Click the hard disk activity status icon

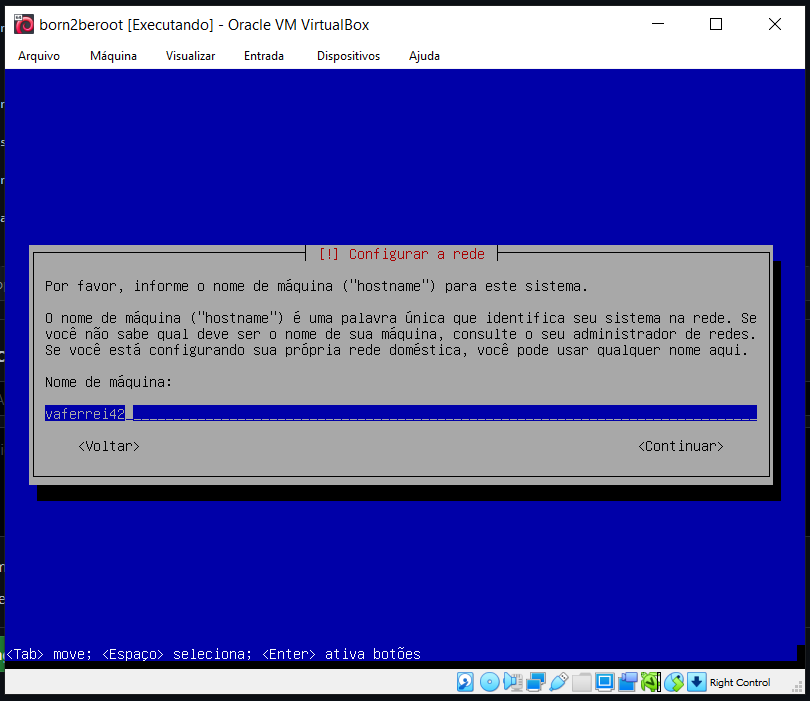pyautogui.click(x=465, y=682)
